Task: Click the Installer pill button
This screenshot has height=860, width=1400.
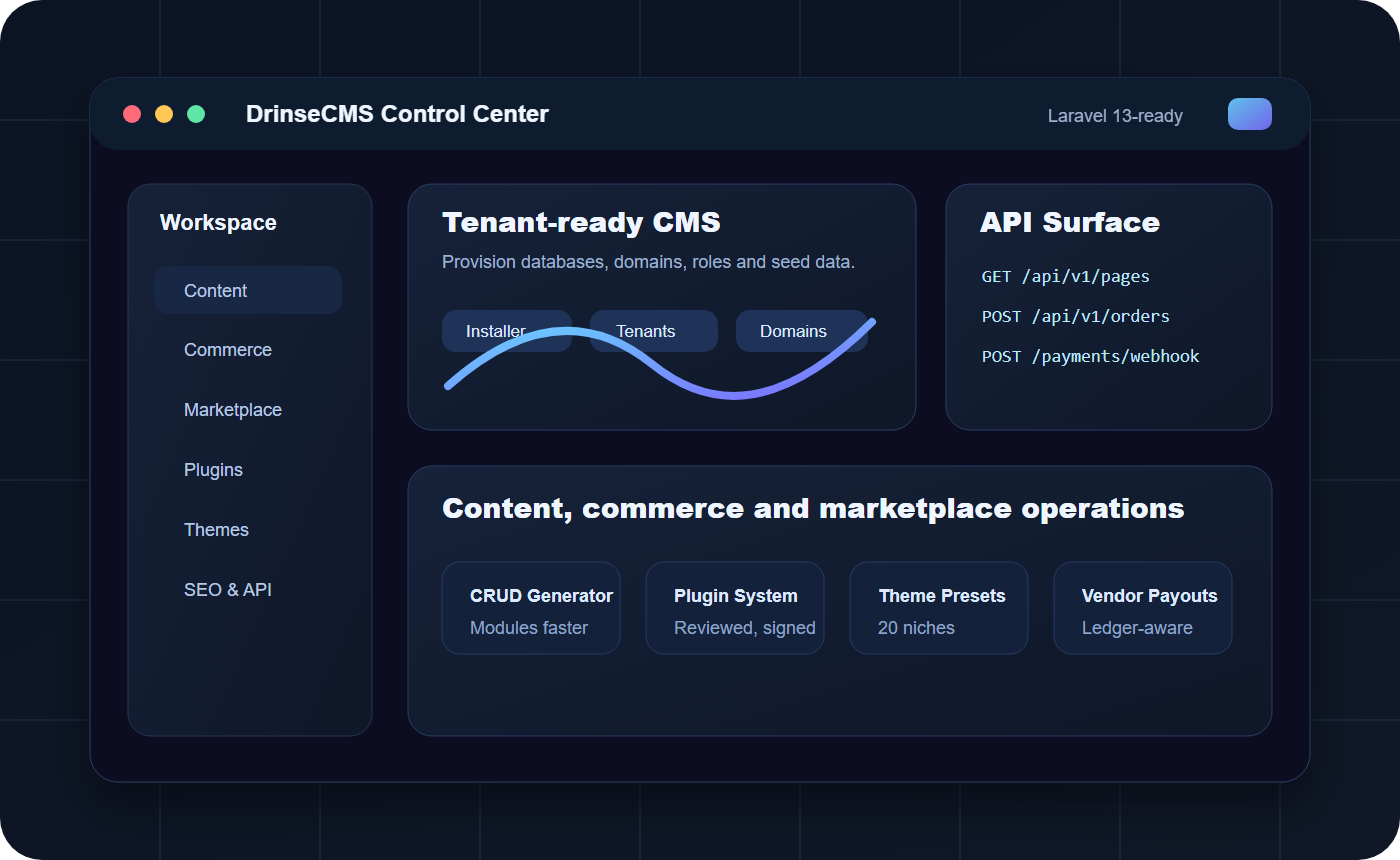Action: pyautogui.click(x=507, y=331)
